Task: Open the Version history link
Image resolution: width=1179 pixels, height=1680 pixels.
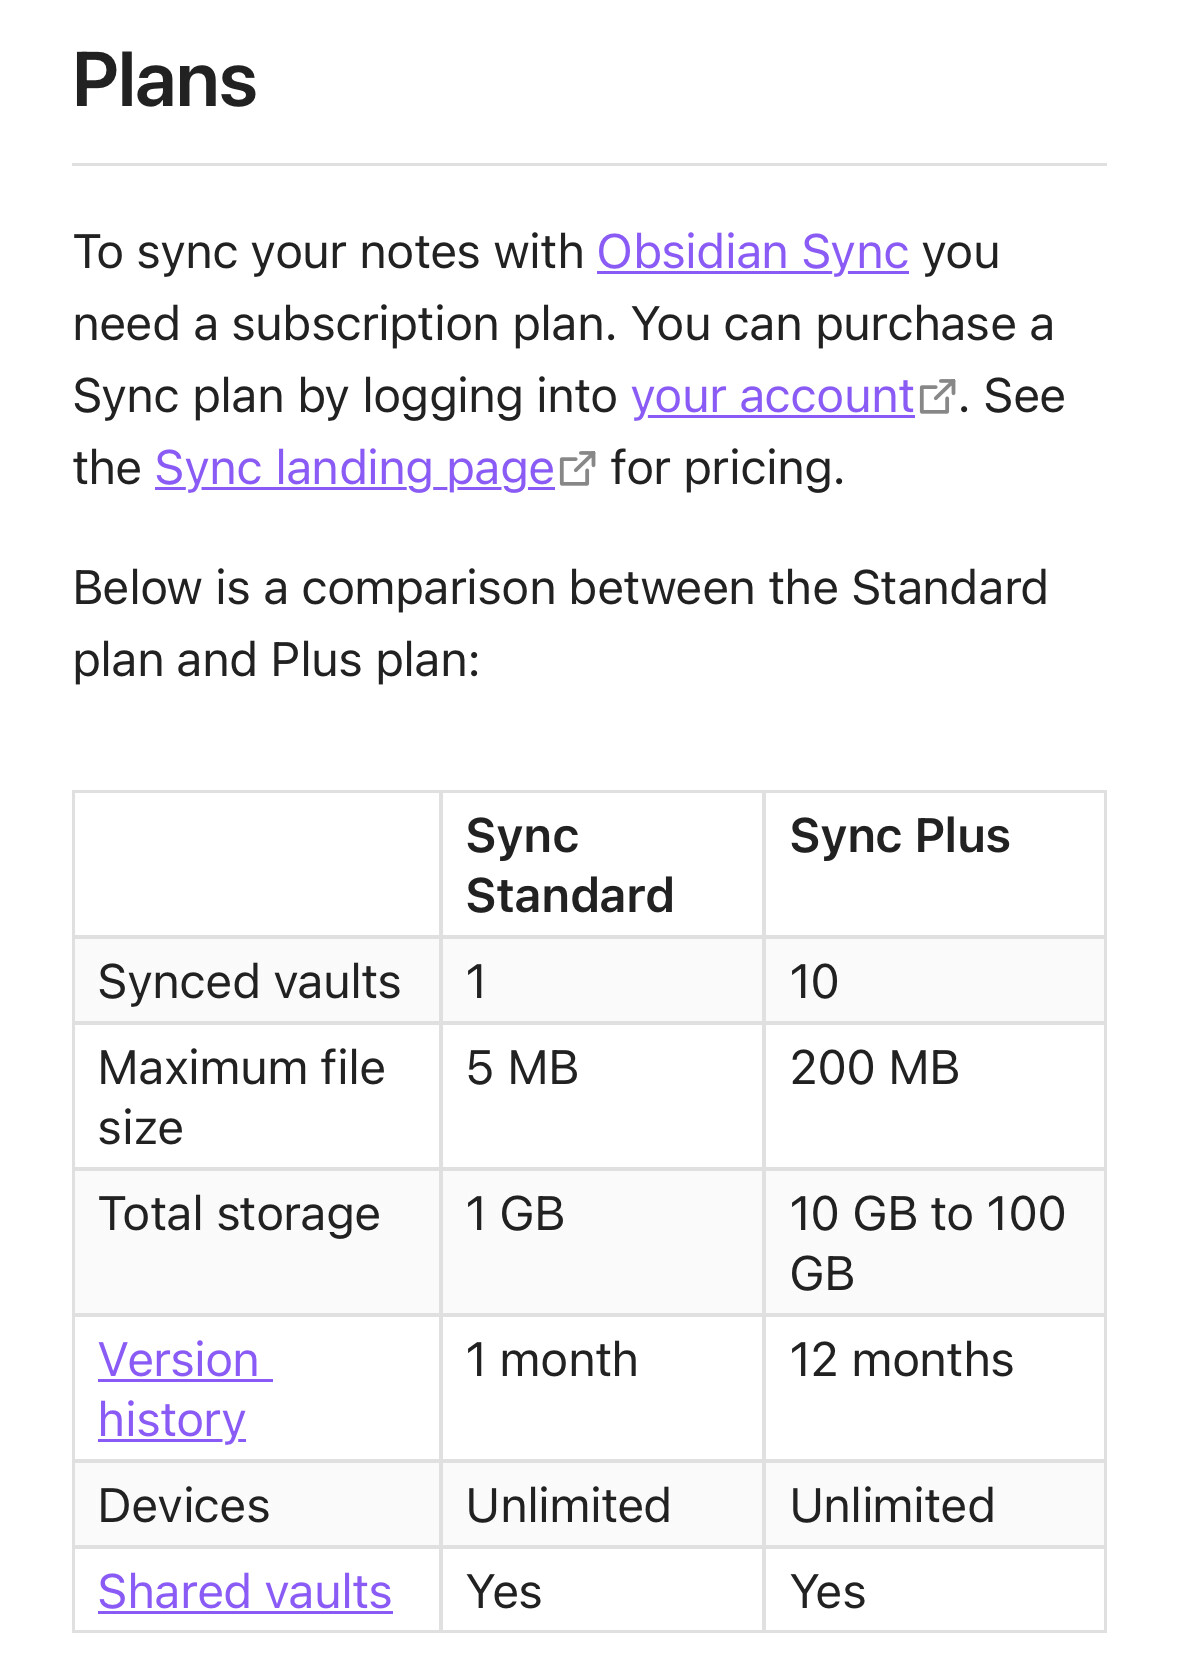Action: coord(185,1389)
